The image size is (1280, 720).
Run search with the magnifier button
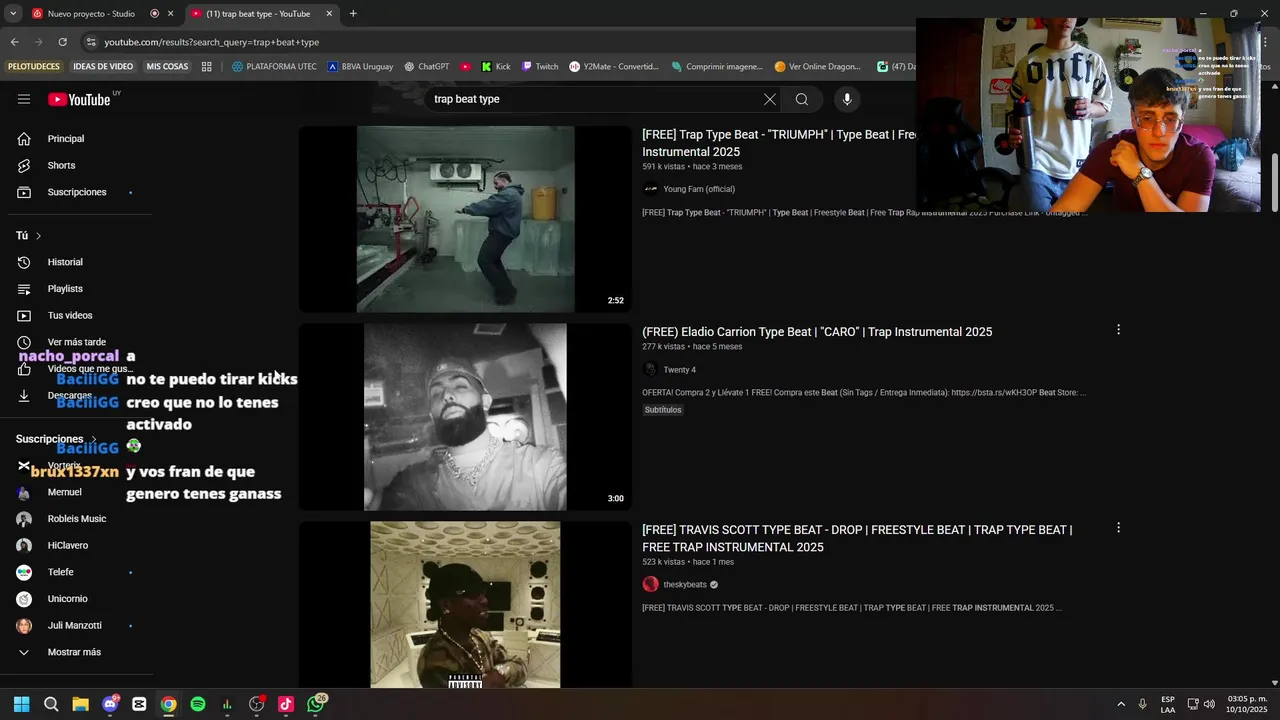click(x=802, y=99)
